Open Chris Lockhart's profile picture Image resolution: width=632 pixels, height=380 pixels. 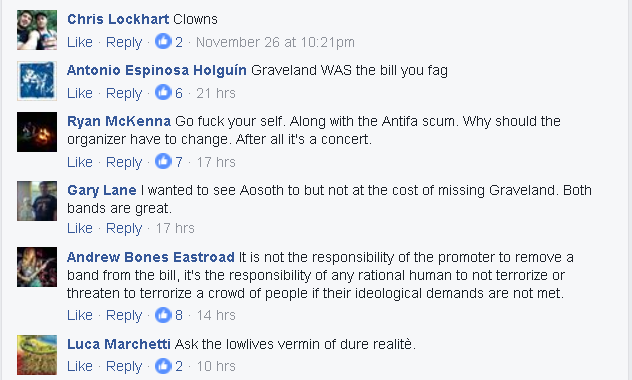37,30
